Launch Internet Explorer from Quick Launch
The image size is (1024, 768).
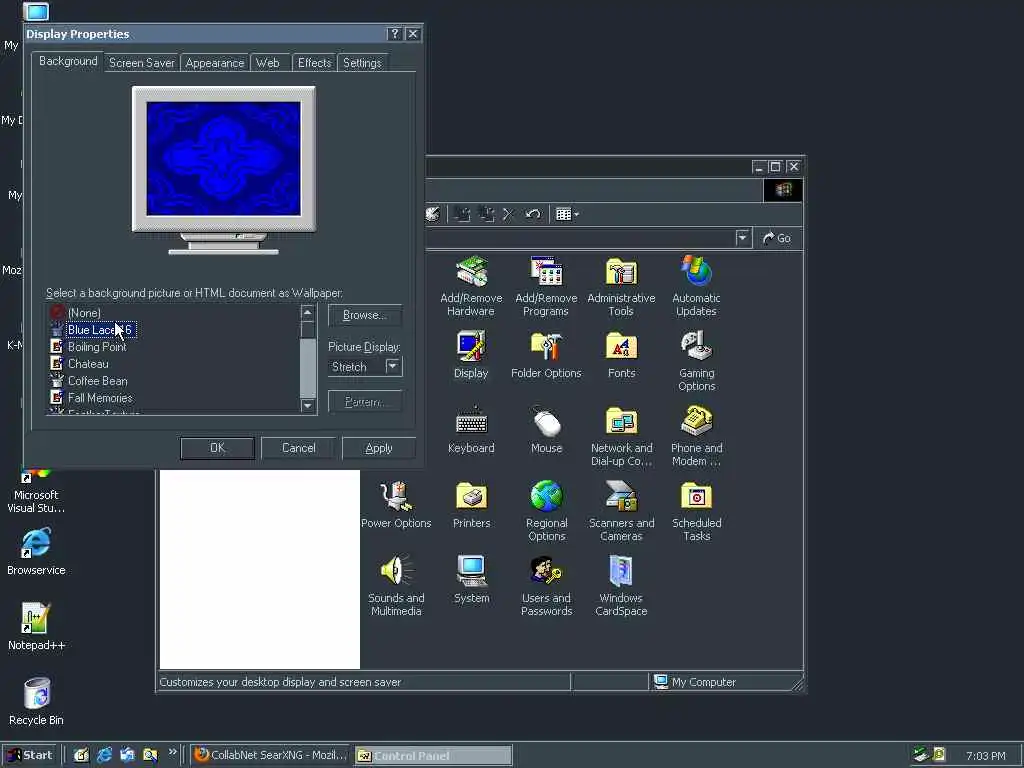pos(104,755)
